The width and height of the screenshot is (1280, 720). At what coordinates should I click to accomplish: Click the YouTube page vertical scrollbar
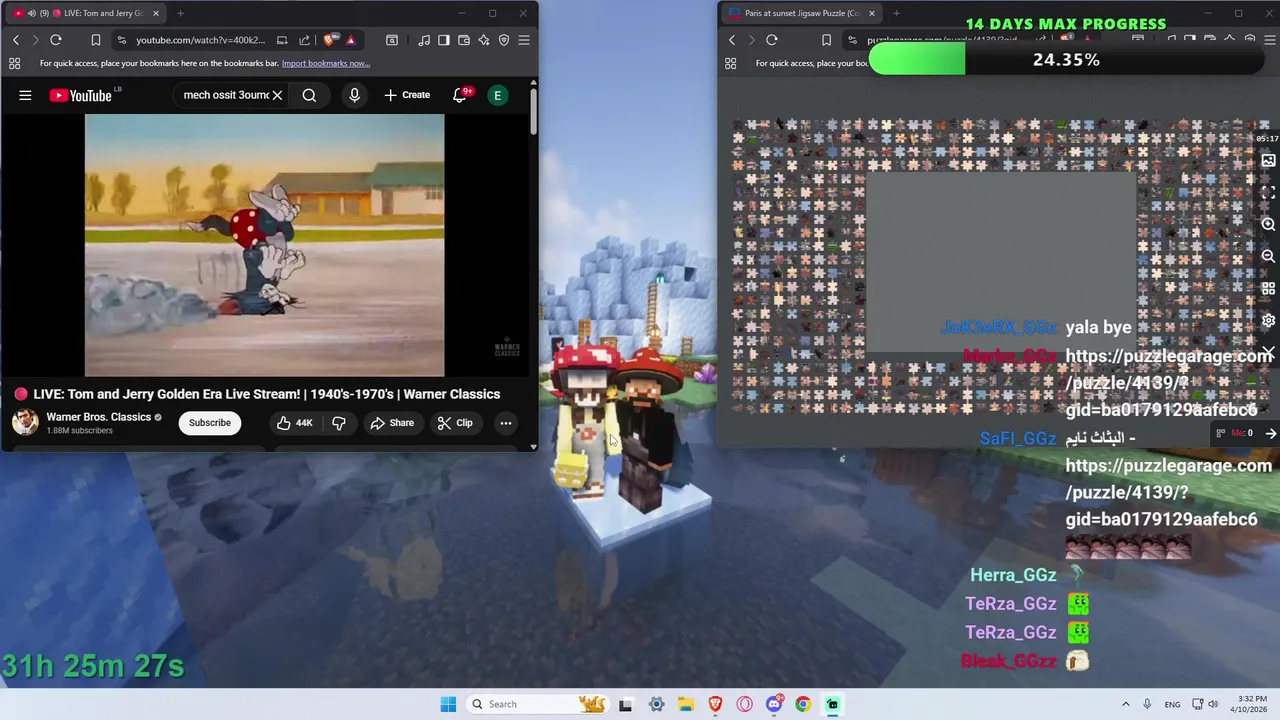click(533, 112)
